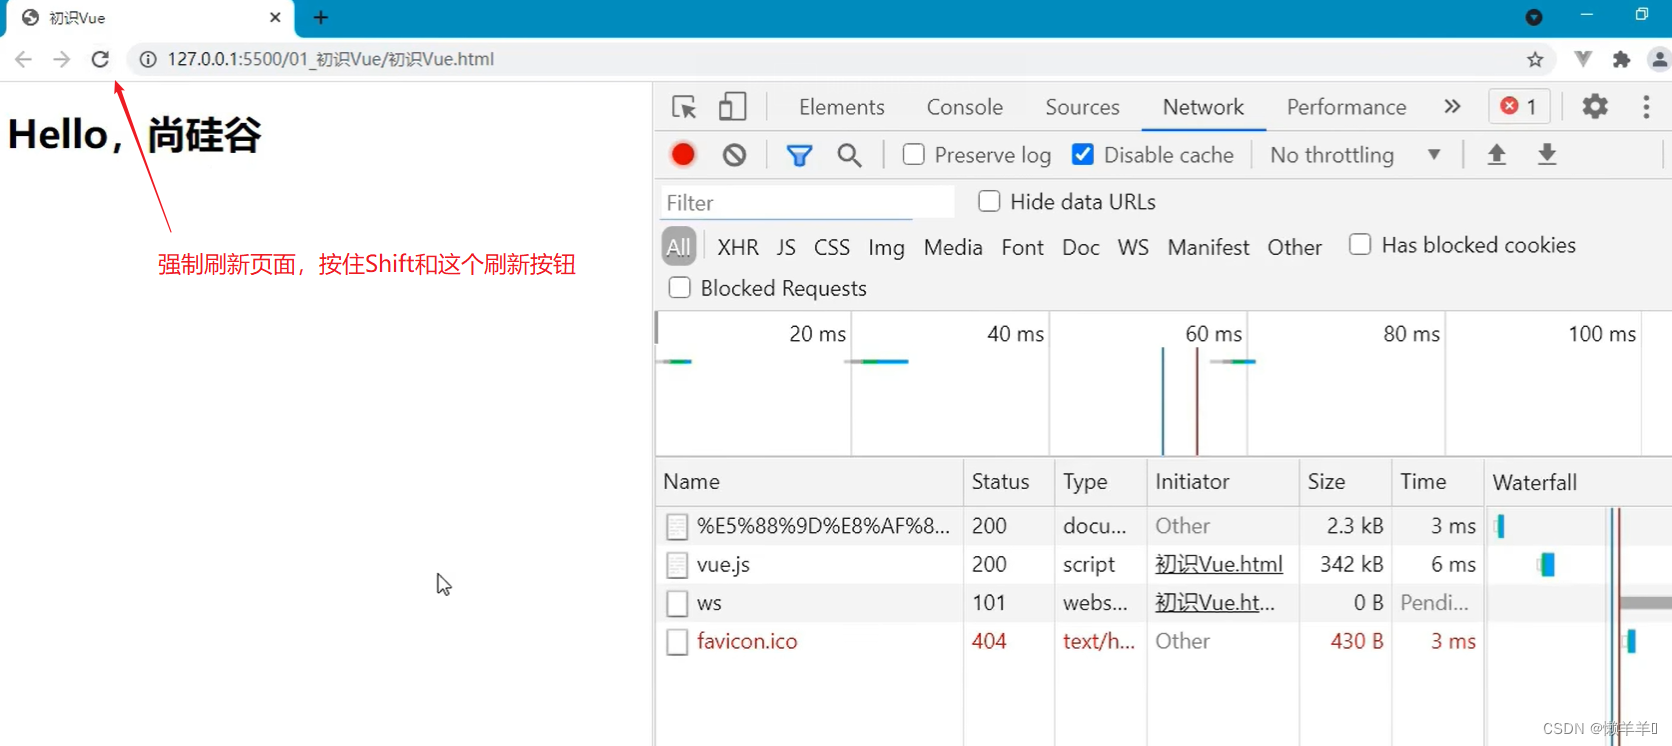The image size is (1672, 746).
Task: Click the record network log button
Action: point(683,155)
